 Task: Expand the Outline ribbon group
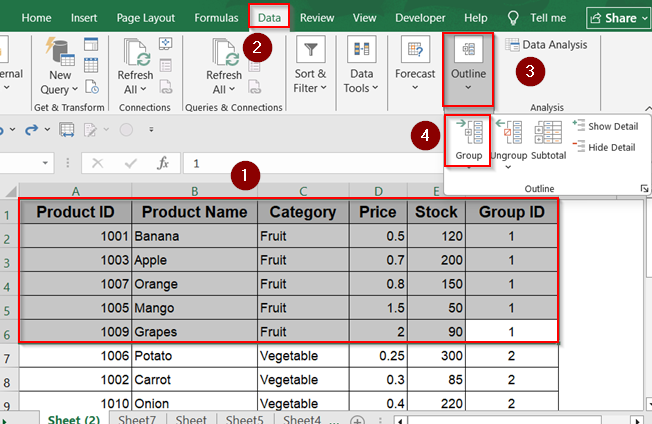tap(468, 69)
